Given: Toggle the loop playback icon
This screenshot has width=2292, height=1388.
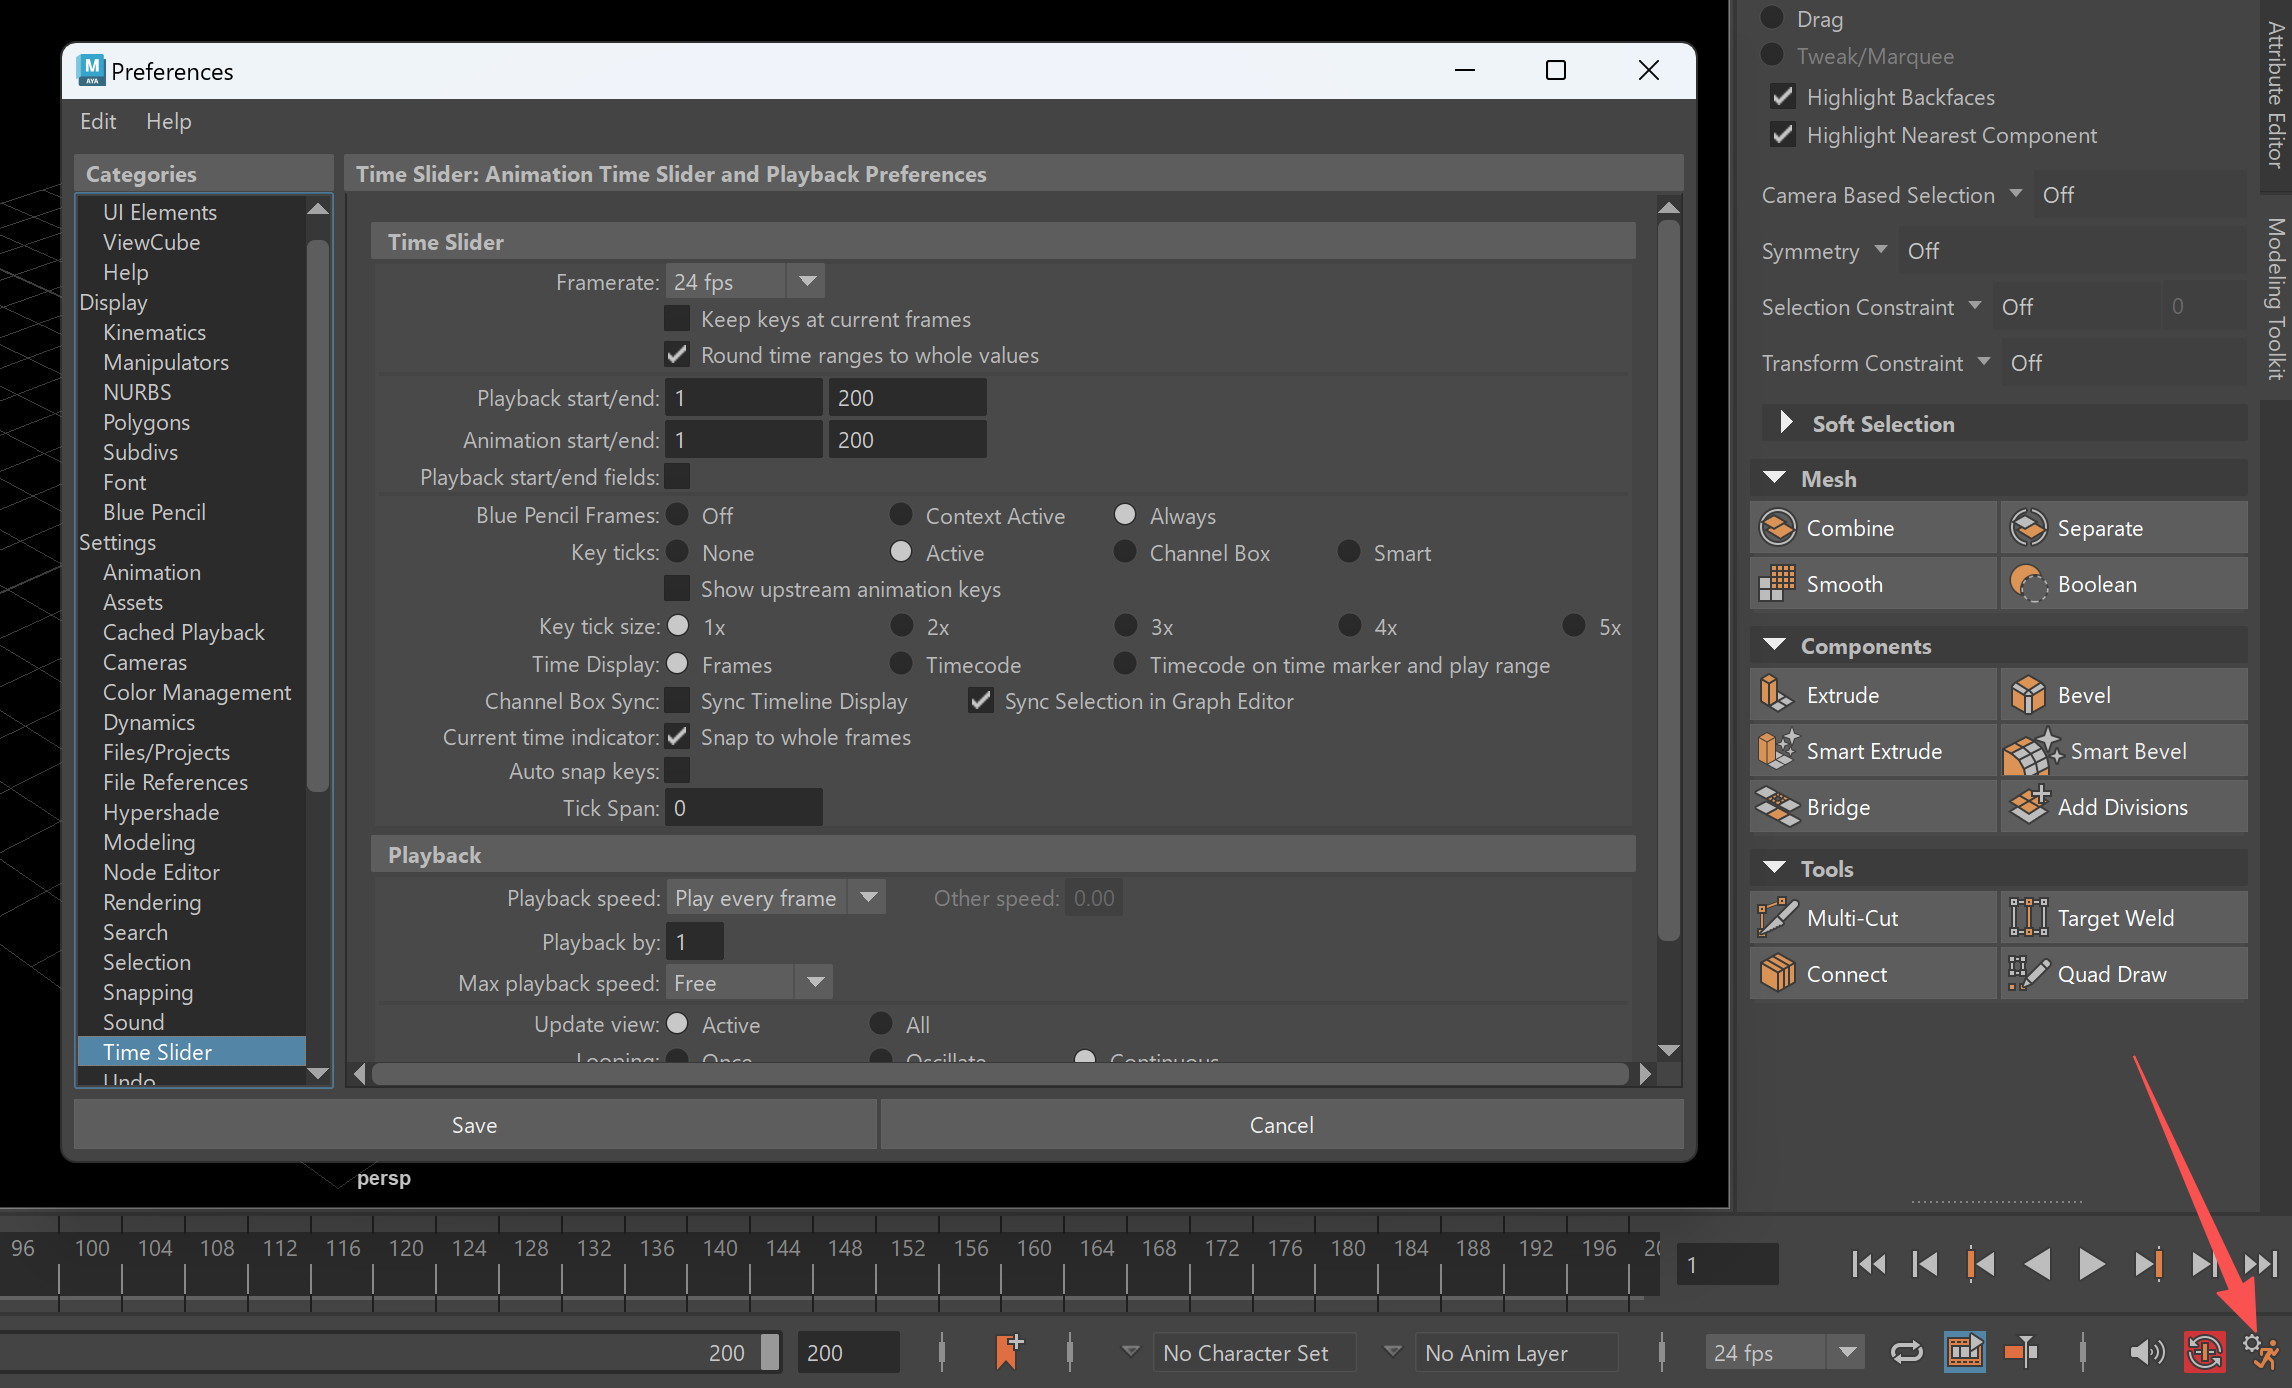Looking at the screenshot, I should coord(1907,1353).
